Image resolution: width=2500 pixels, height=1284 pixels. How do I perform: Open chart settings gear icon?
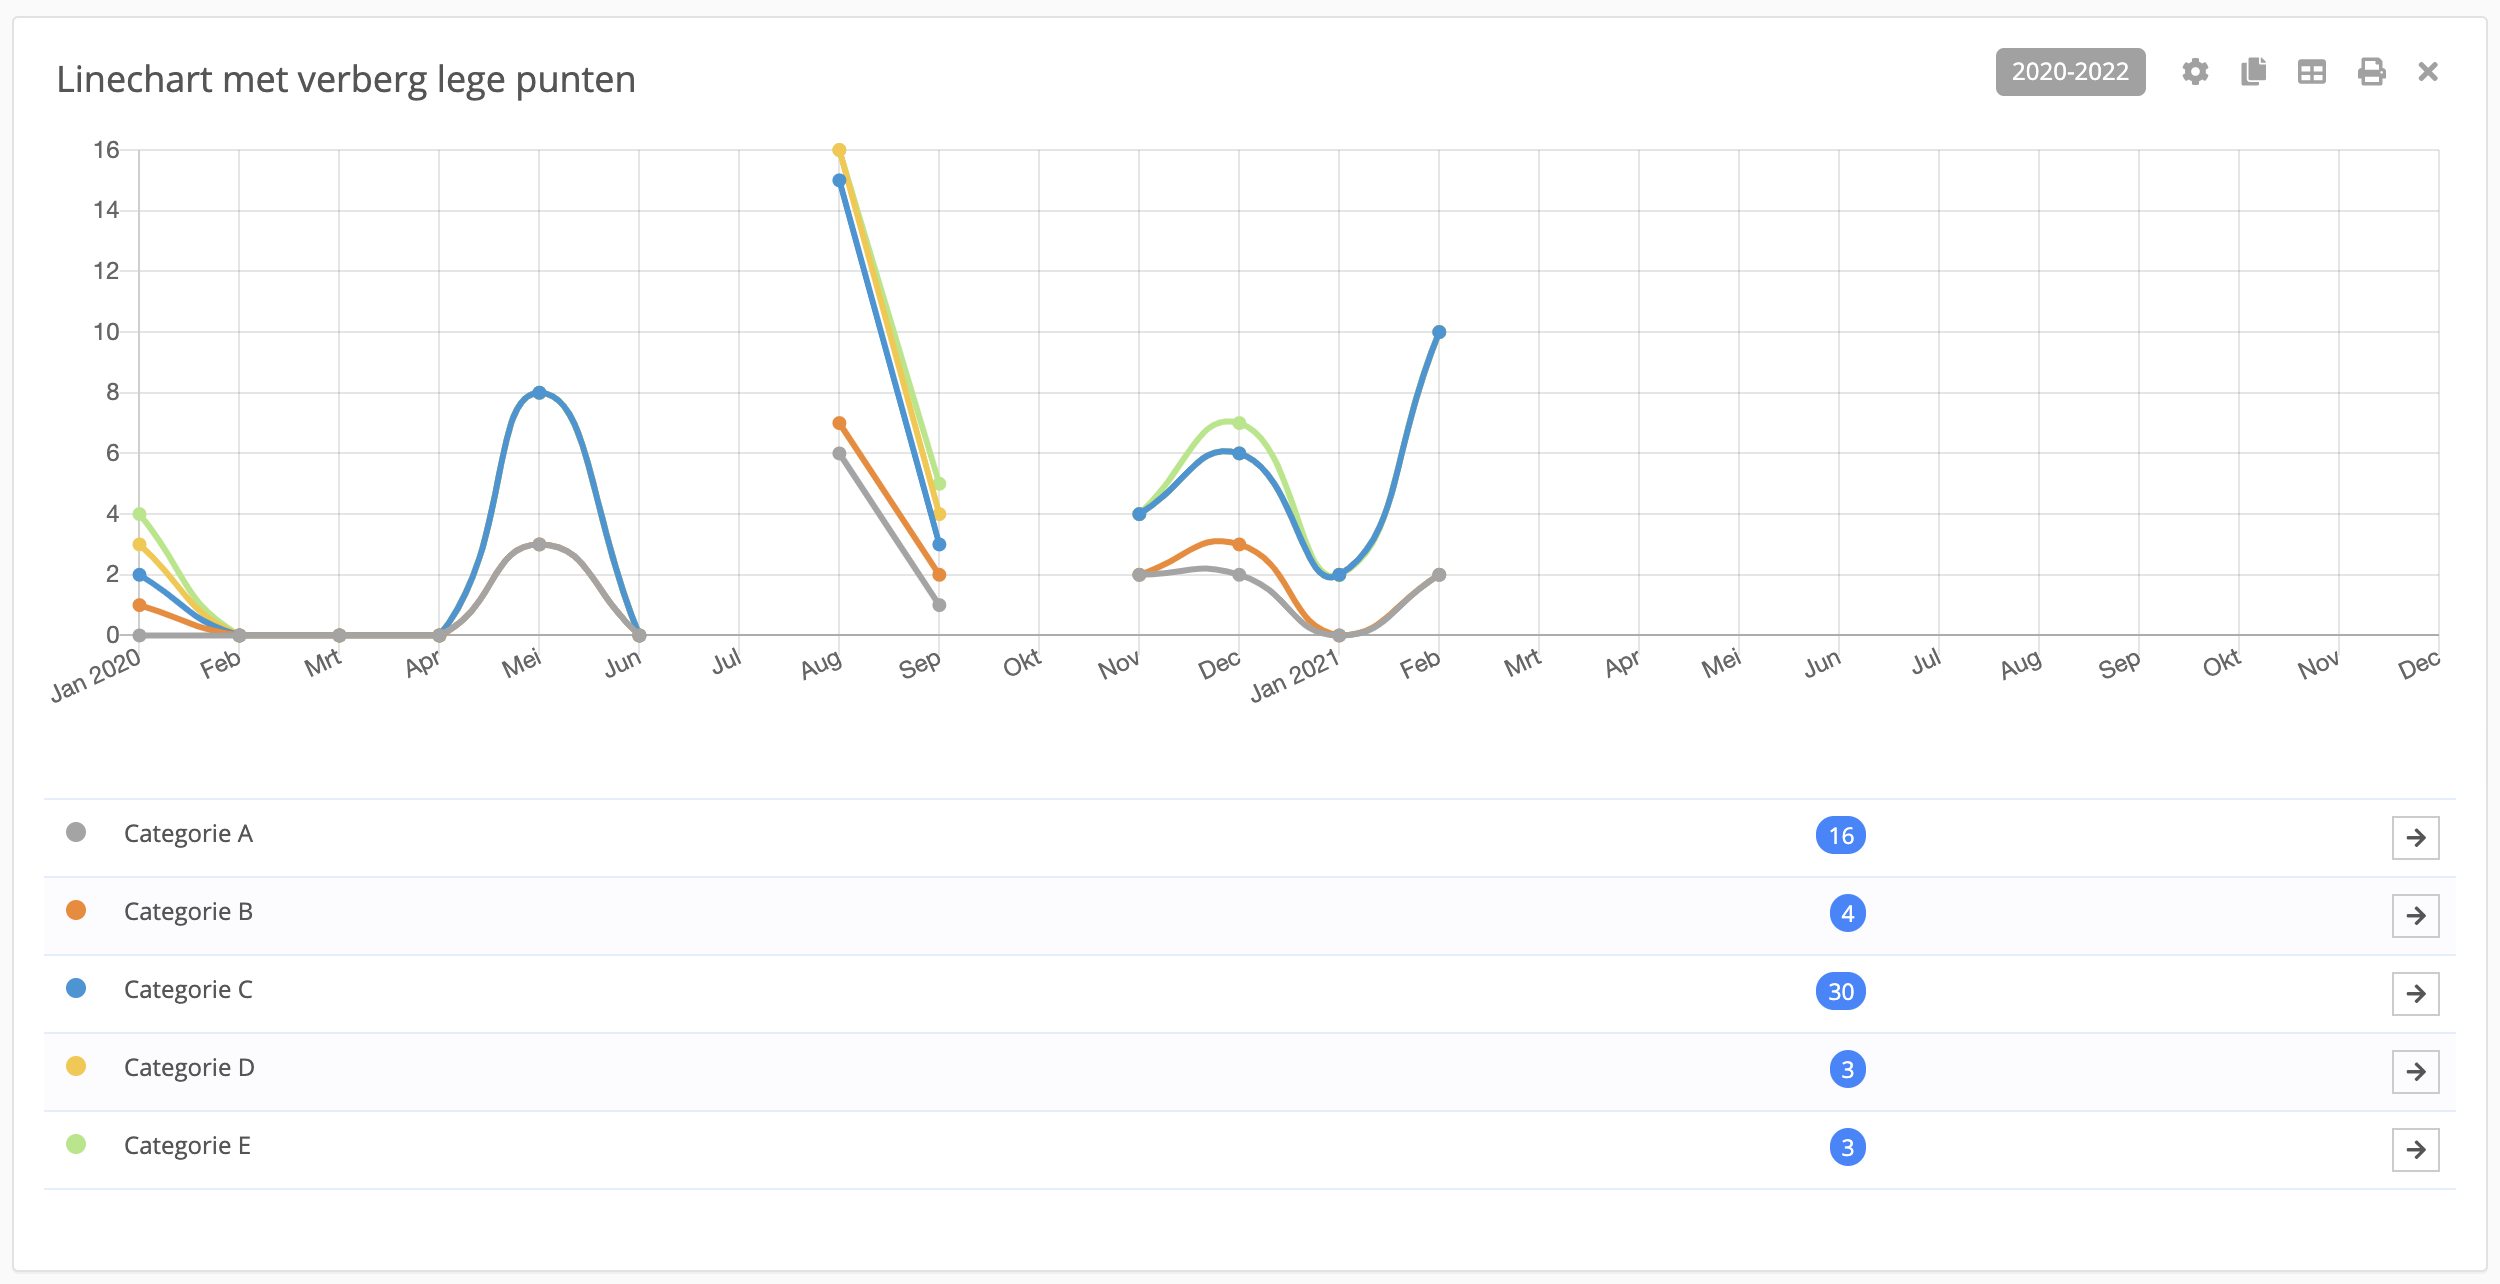click(2195, 72)
